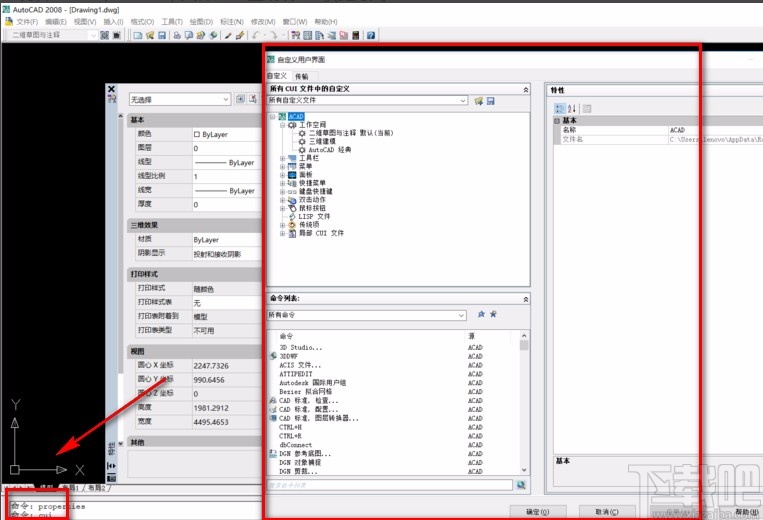Click the New drawing icon in toolbar
763x520 pixels.
(x=138, y=35)
